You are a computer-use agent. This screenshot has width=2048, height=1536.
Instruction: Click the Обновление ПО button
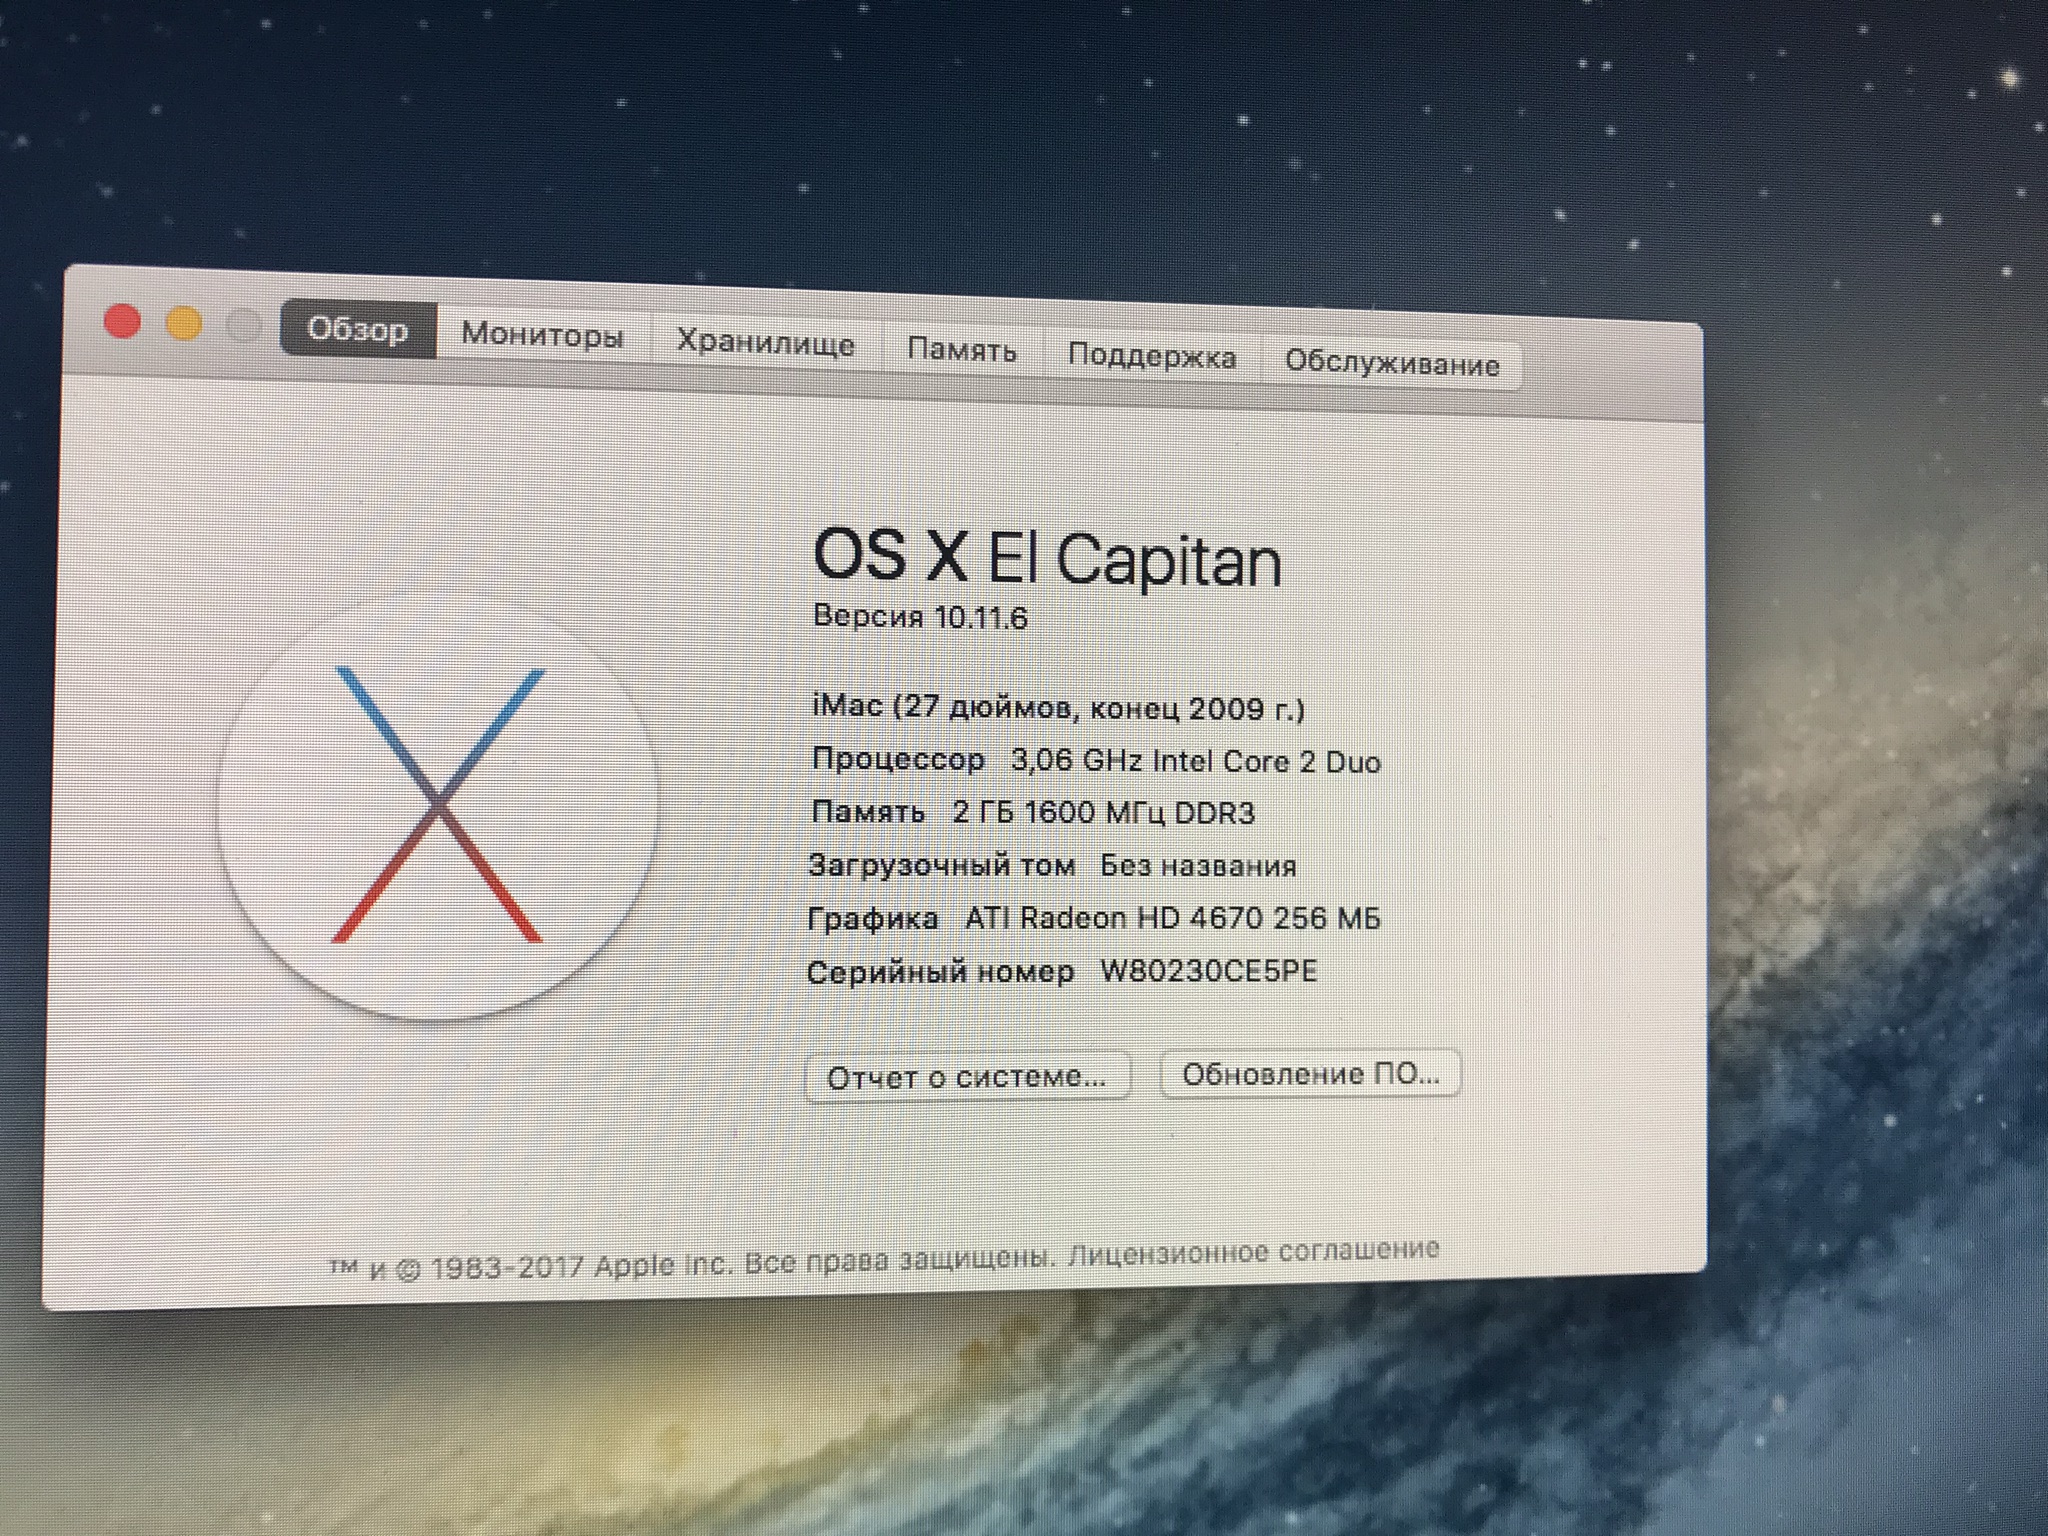(1311, 1074)
